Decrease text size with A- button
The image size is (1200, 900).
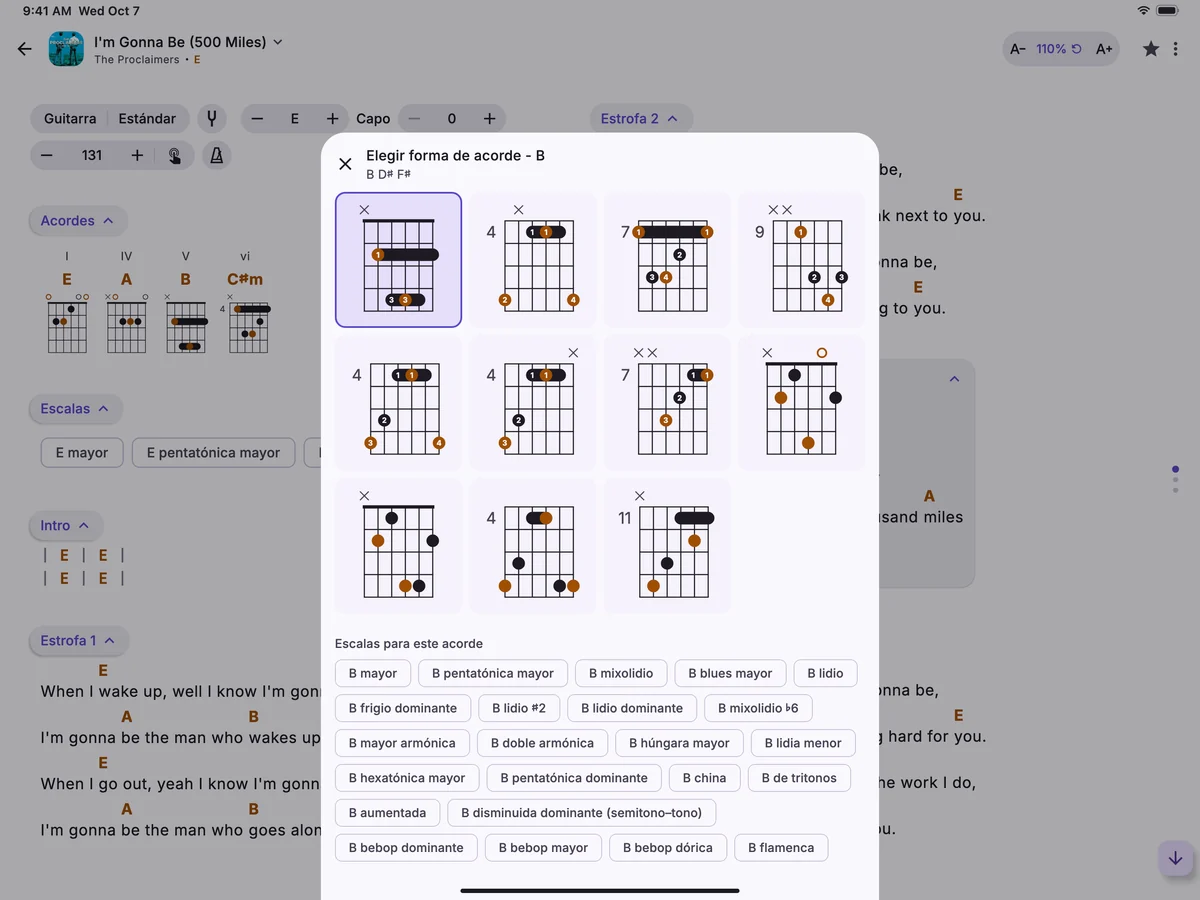[1018, 49]
